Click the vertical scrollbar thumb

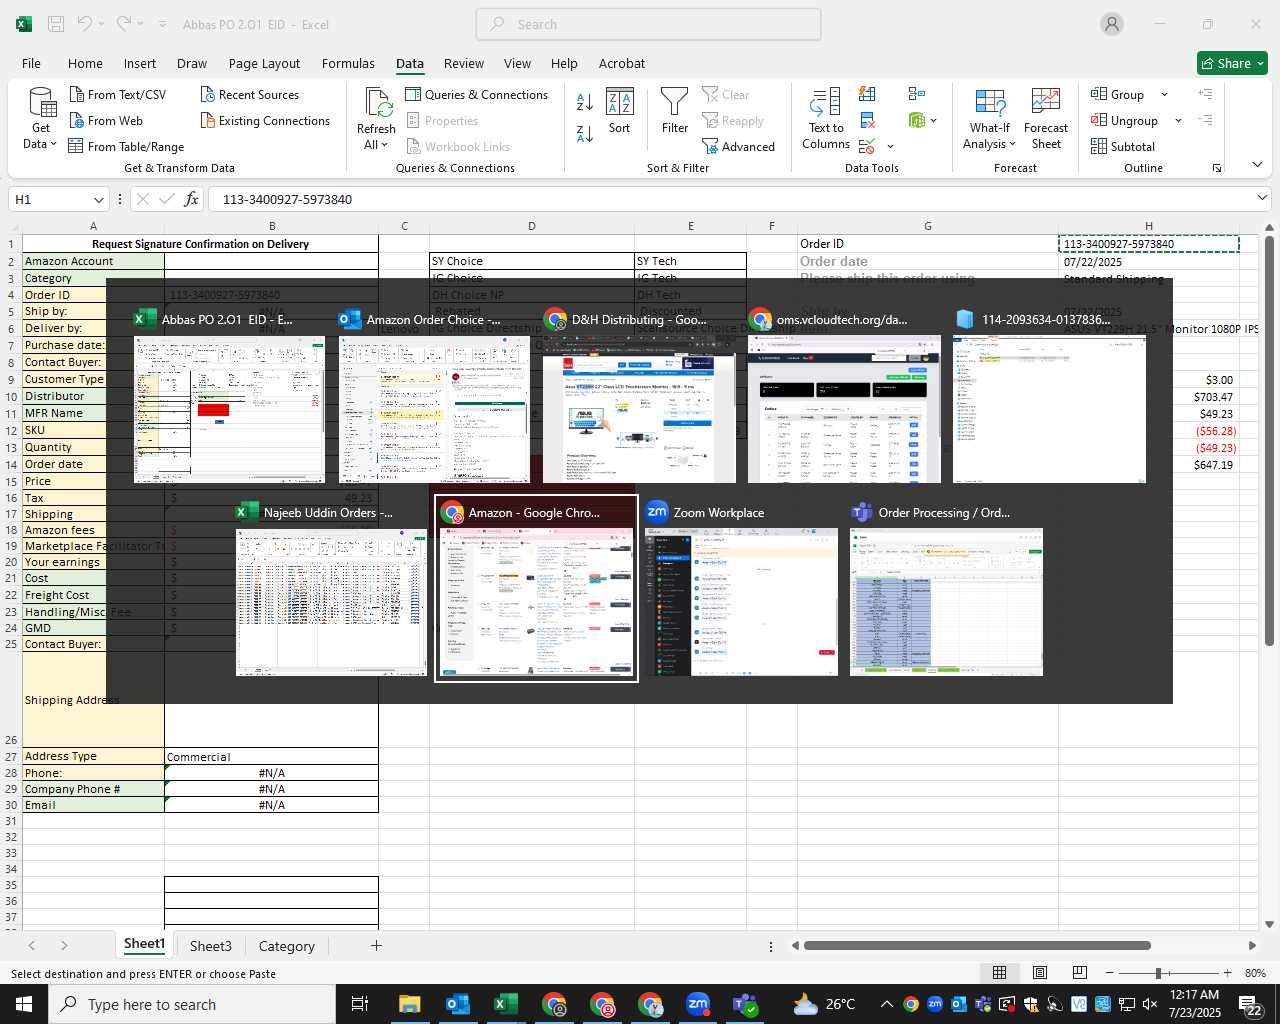click(x=1269, y=440)
